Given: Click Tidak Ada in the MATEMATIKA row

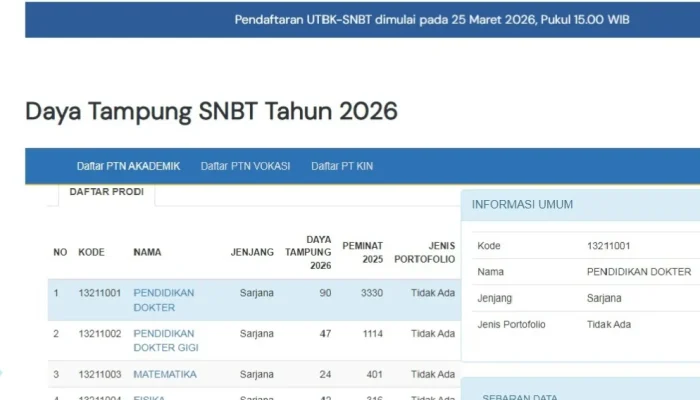Looking at the screenshot, I should point(433,374).
